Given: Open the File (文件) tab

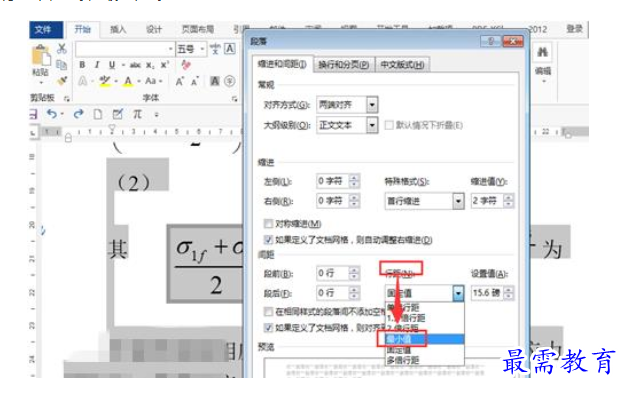Looking at the screenshot, I should click(46, 29).
